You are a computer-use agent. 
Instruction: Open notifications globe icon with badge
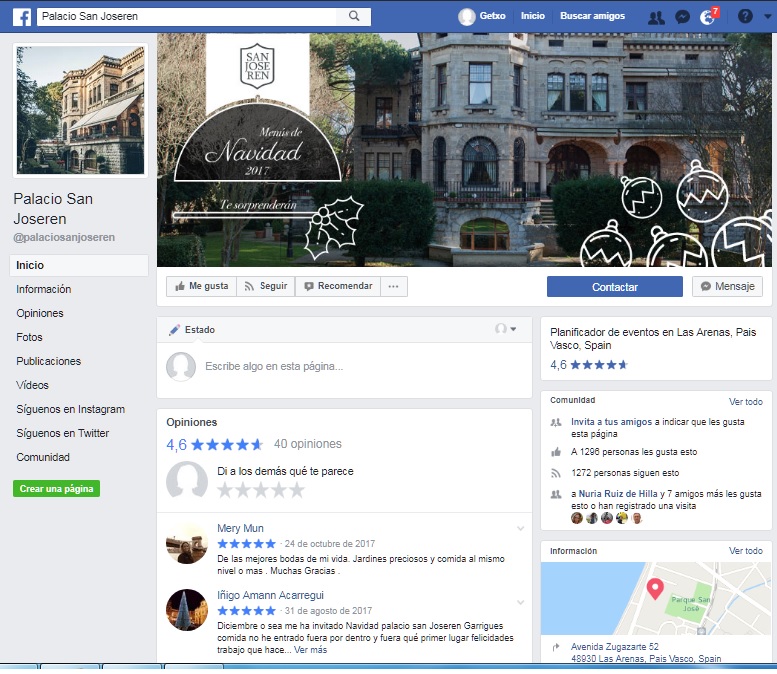(709, 16)
